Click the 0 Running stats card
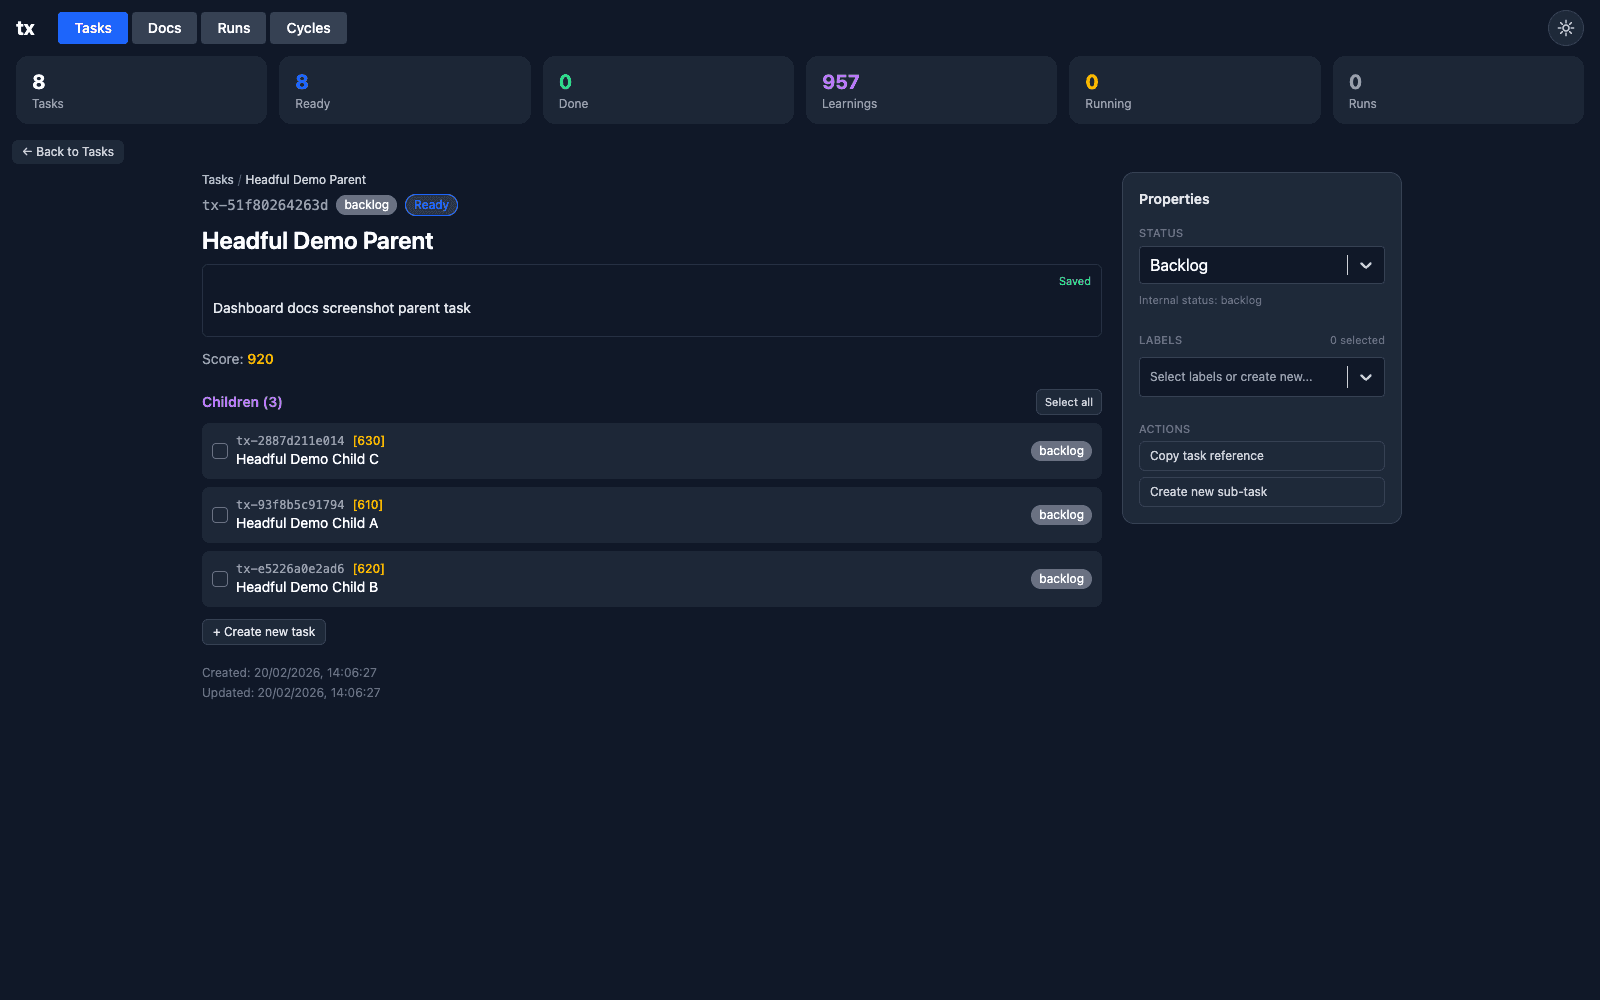This screenshot has width=1600, height=1000. pyautogui.click(x=1194, y=90)
